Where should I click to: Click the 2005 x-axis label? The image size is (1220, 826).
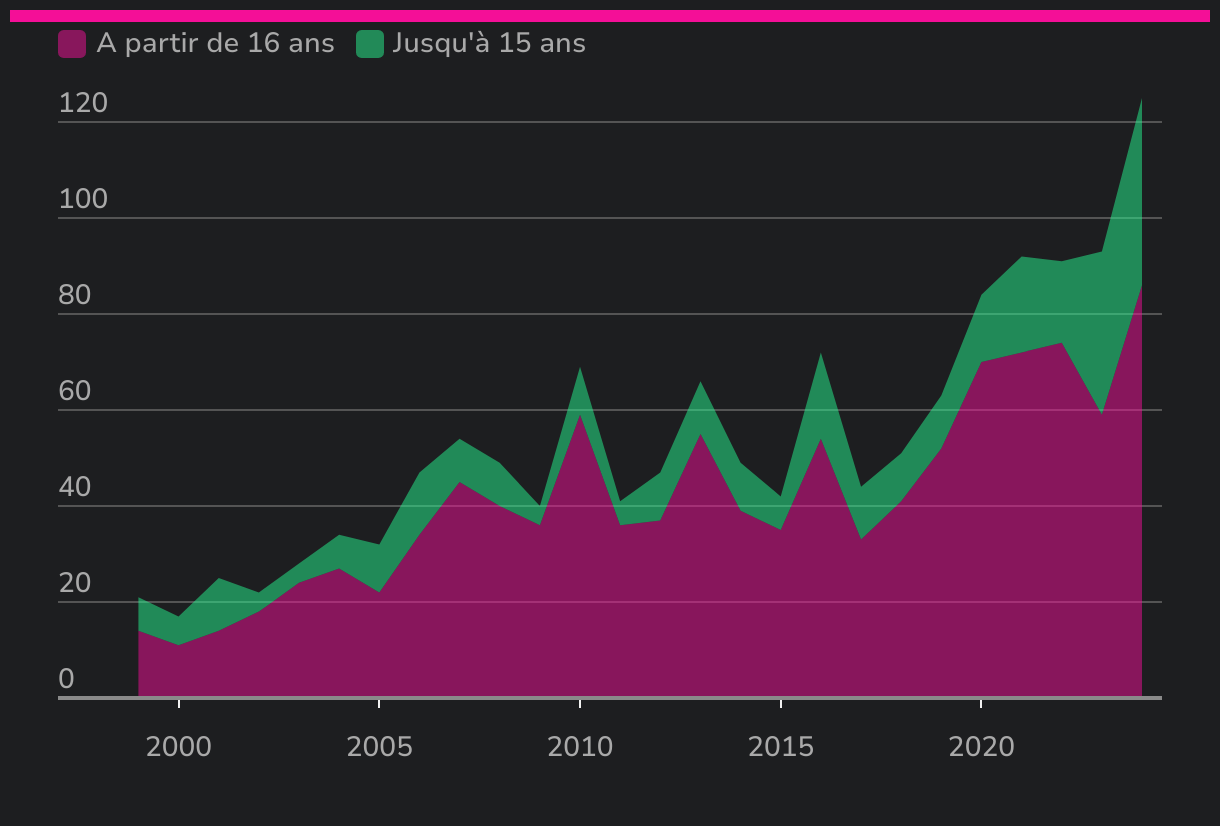click(379, 747)
